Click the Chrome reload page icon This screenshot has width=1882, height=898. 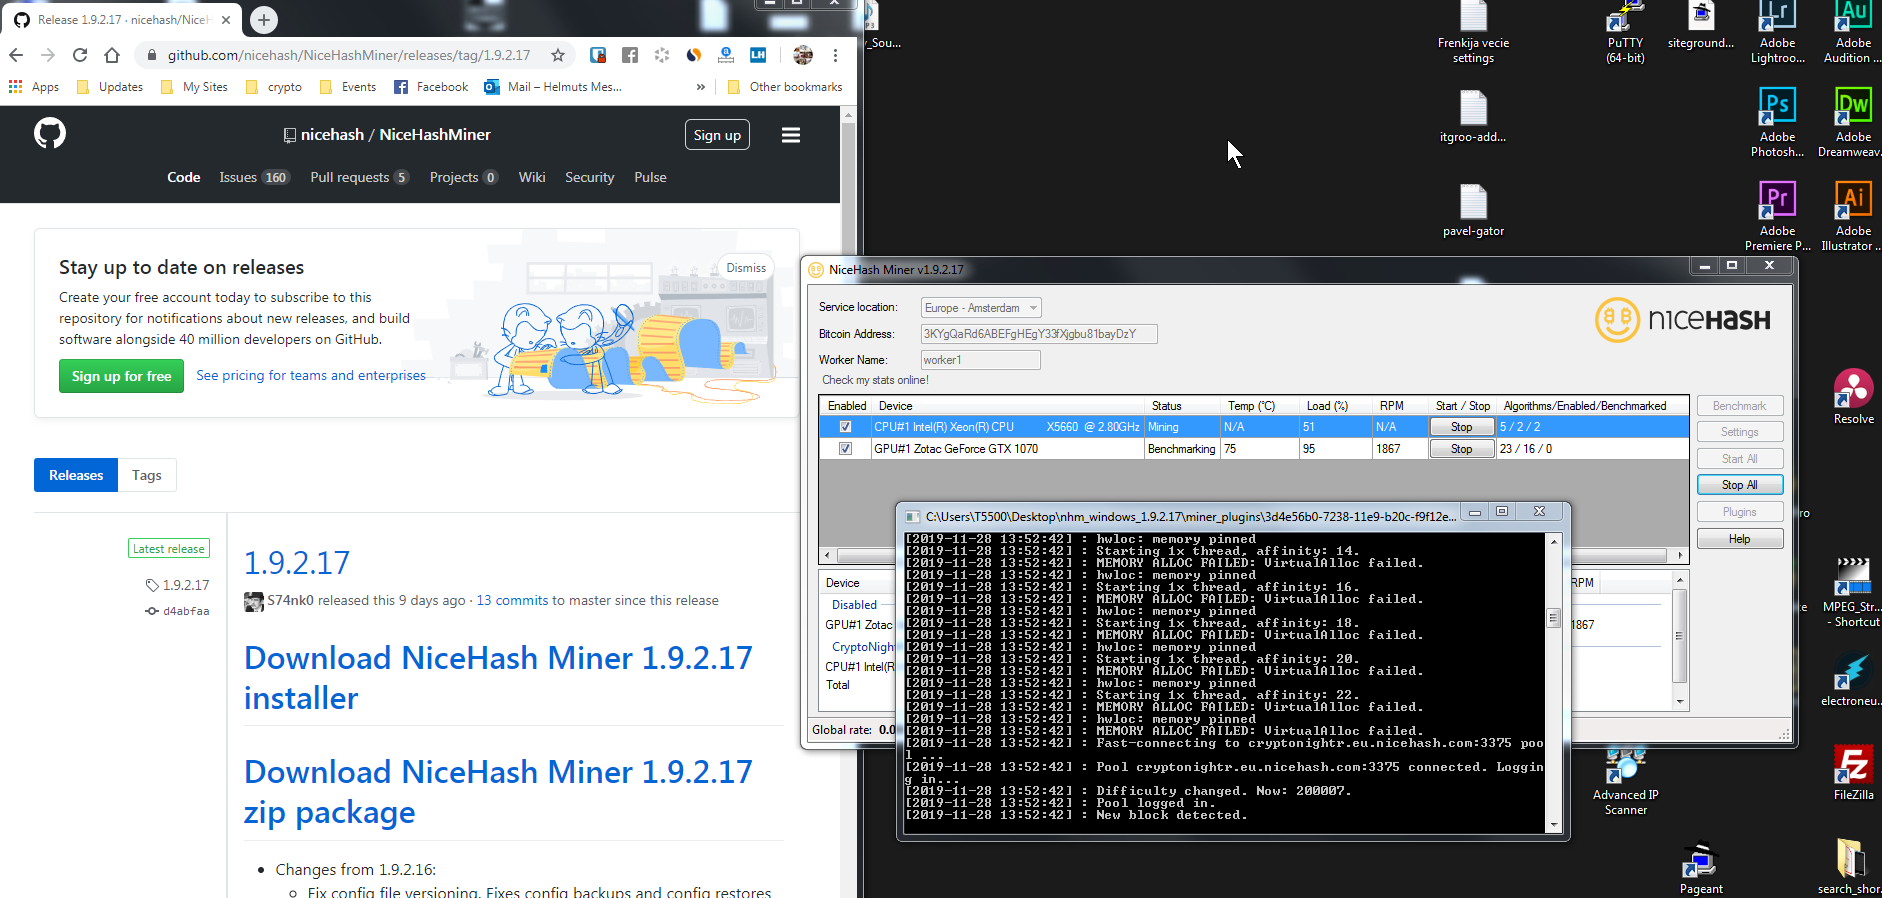(x=80, y=55)
